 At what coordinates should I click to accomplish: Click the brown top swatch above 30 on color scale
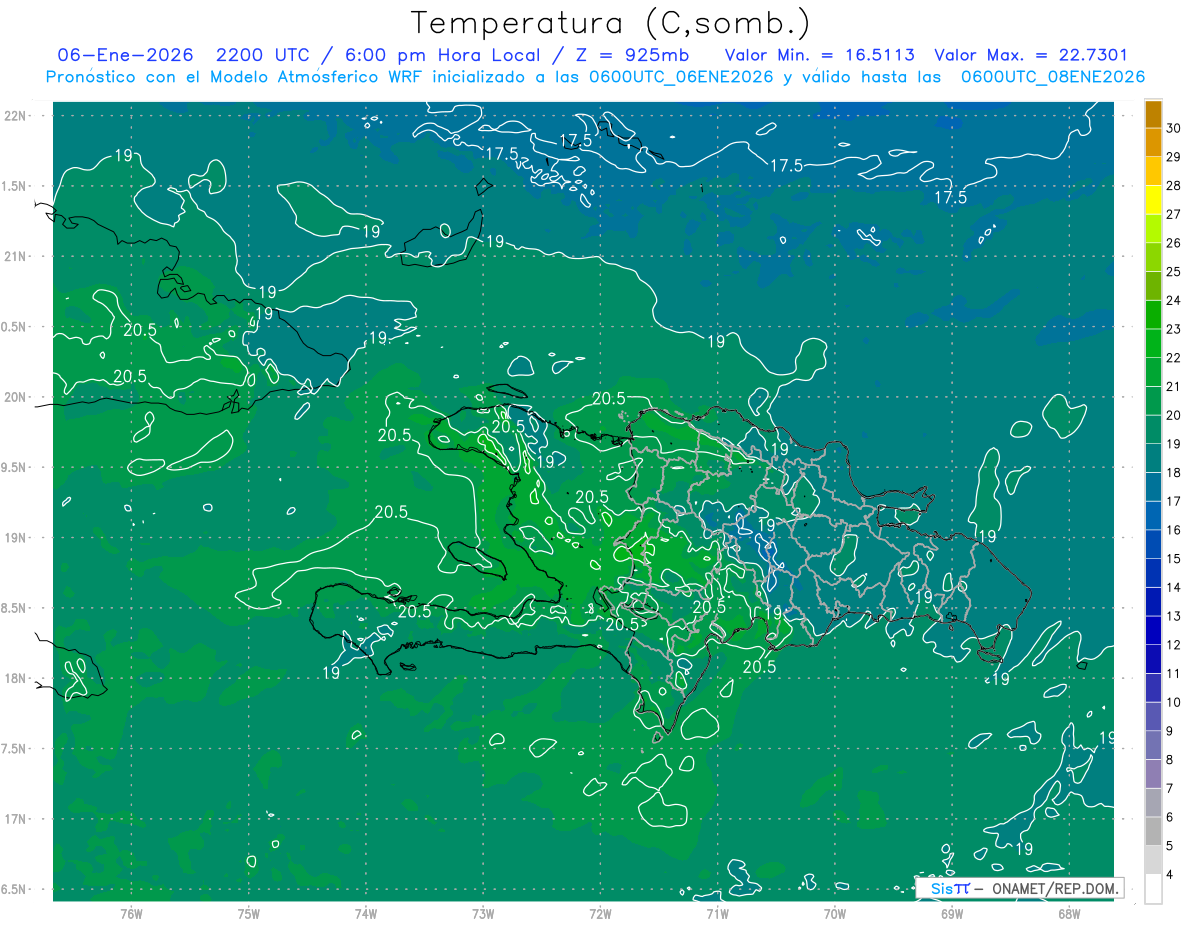pyautogui.click(x=1153, y=114)
